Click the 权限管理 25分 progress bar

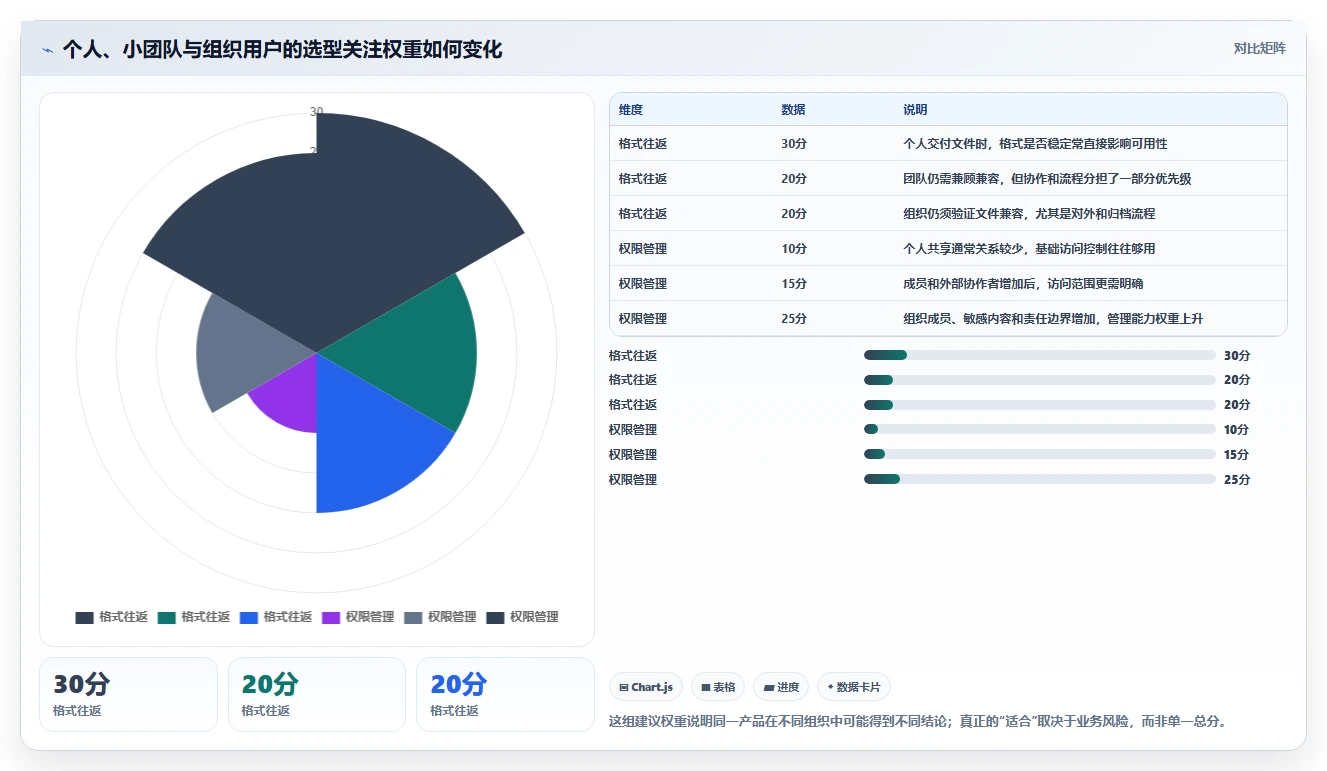tap(1040, 479)
